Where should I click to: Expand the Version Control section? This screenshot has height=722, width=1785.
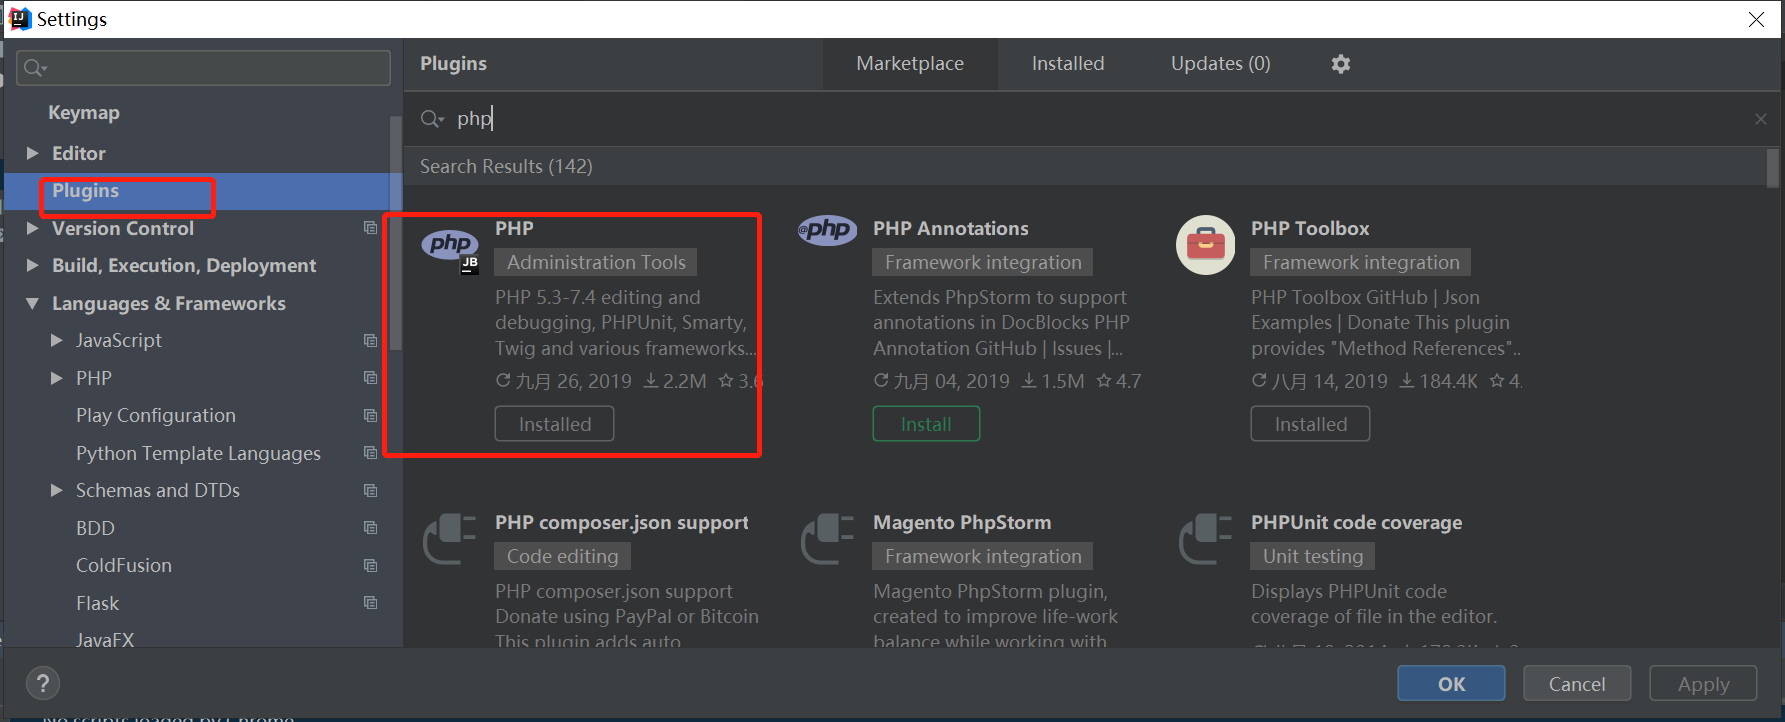[x=32, y=228]
